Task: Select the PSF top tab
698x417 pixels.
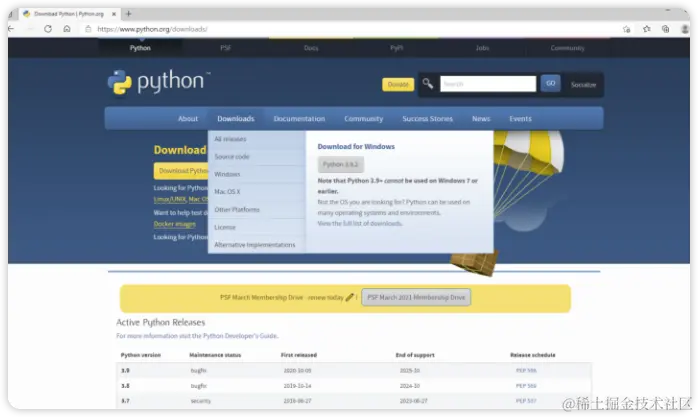Action: (x=226, y=48)
